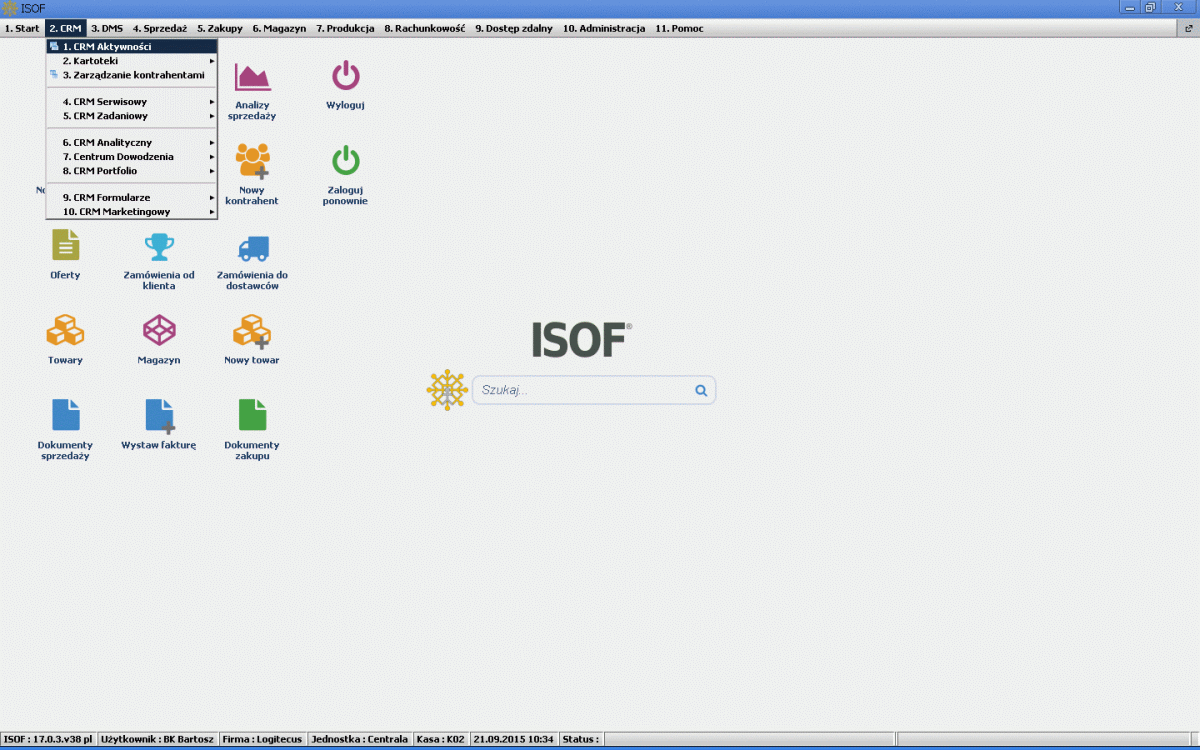
Task: Click the Wyloguj power icon
Action: coord(345,77)
